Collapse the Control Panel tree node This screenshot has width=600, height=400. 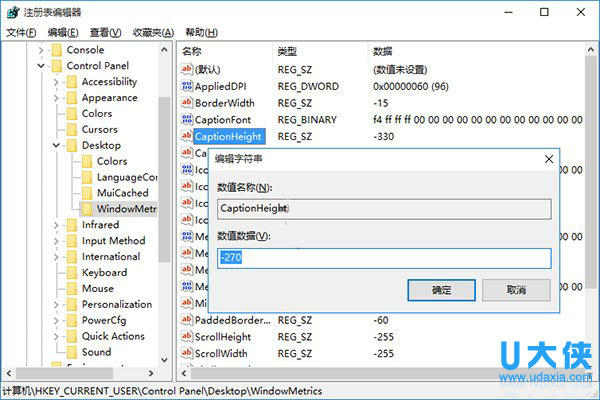click(x=41, y=66)
